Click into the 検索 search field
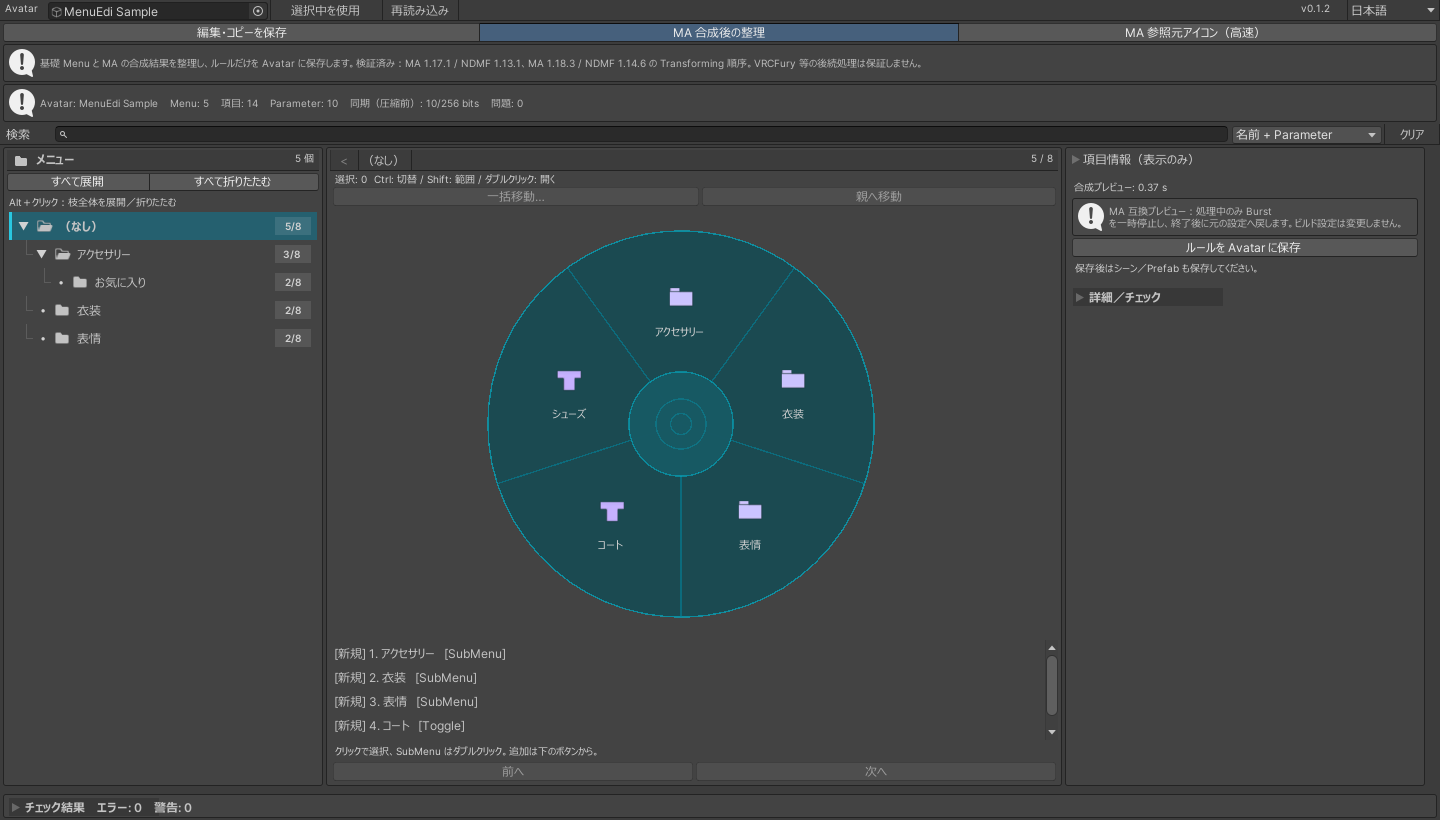Viewport: 1440px width, 820px height. (641, 134)
